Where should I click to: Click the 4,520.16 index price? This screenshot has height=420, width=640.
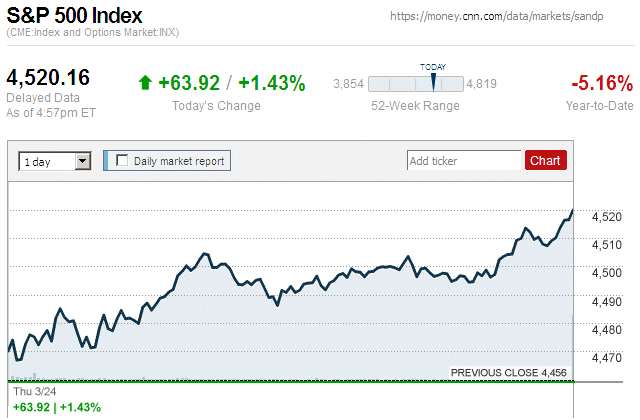48,78
